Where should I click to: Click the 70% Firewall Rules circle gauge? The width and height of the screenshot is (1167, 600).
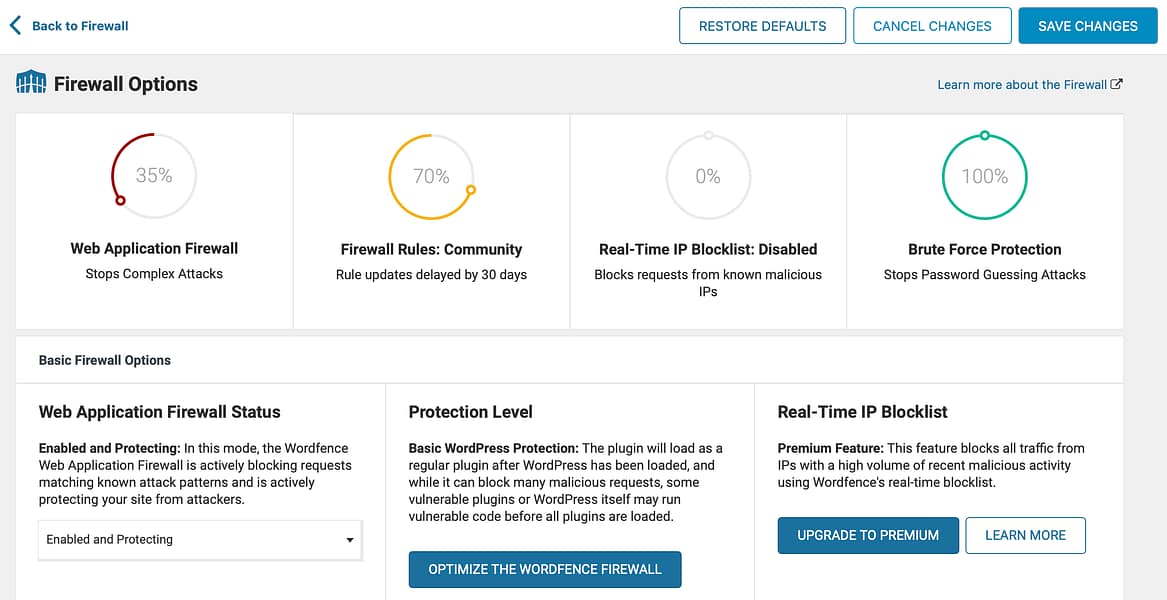pyautogui.click(x=431, y=176)
